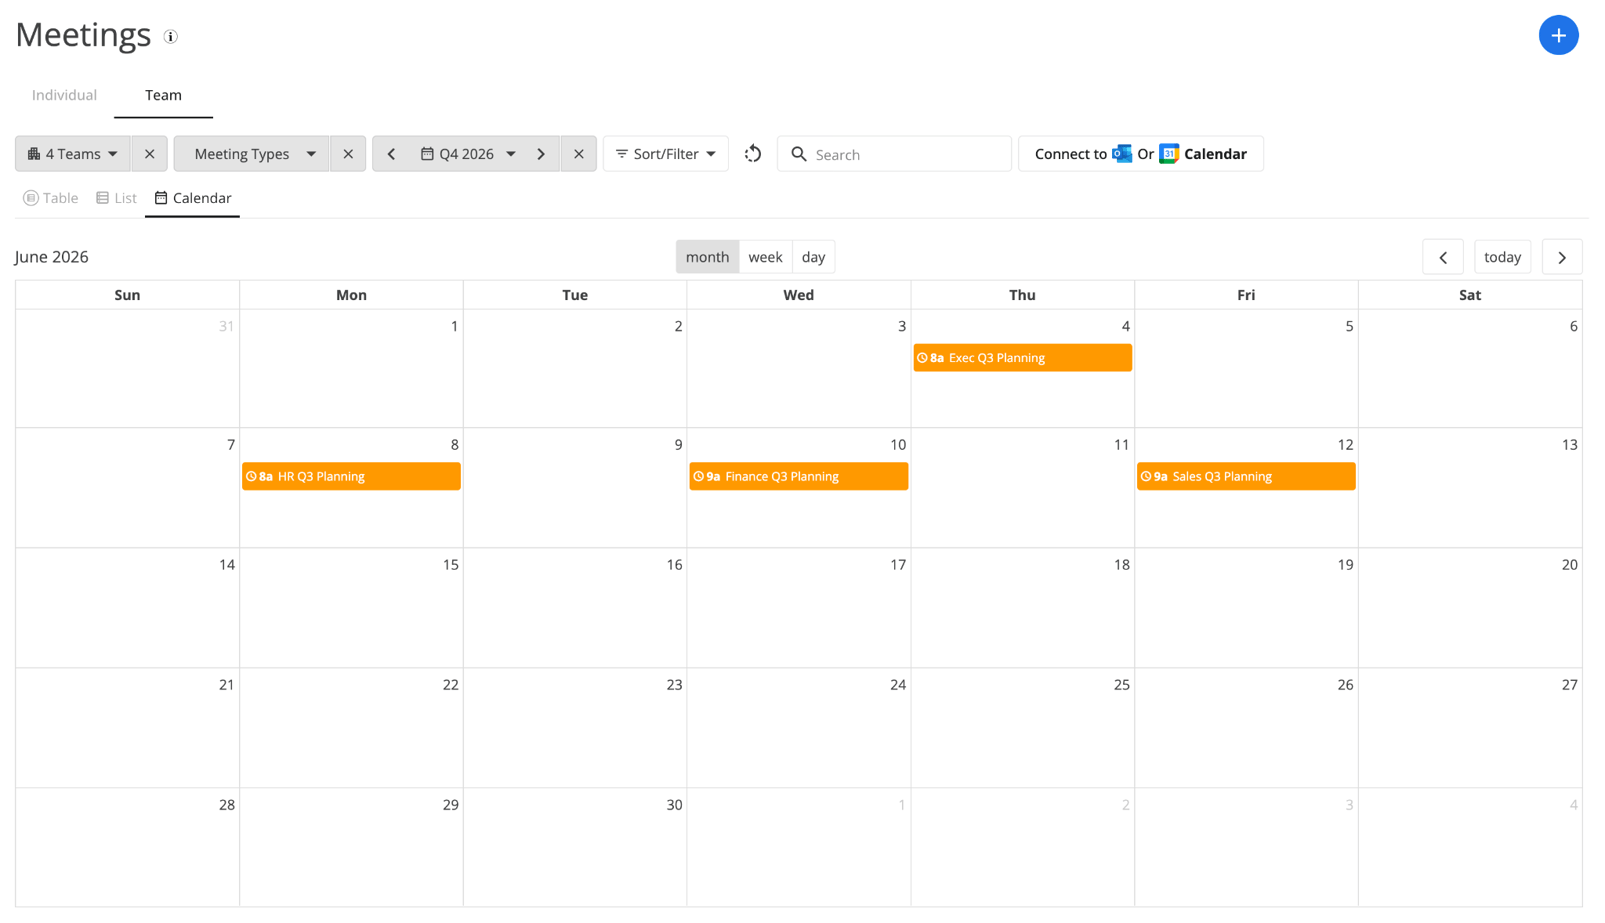The image size is (1605, 923).
Task: Navigate to previous month chevron
Action: [1443, 257]
